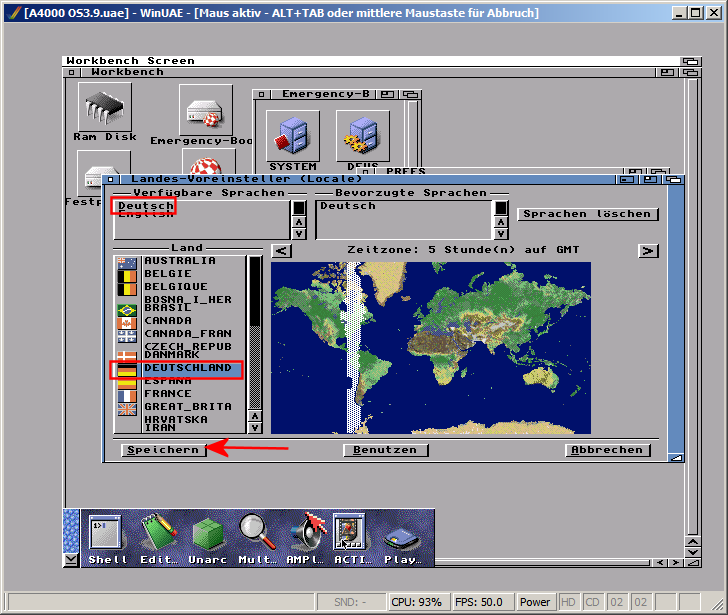Click Workbench window zoom gadget
728x615 pixels.
[x=668, y=72]
